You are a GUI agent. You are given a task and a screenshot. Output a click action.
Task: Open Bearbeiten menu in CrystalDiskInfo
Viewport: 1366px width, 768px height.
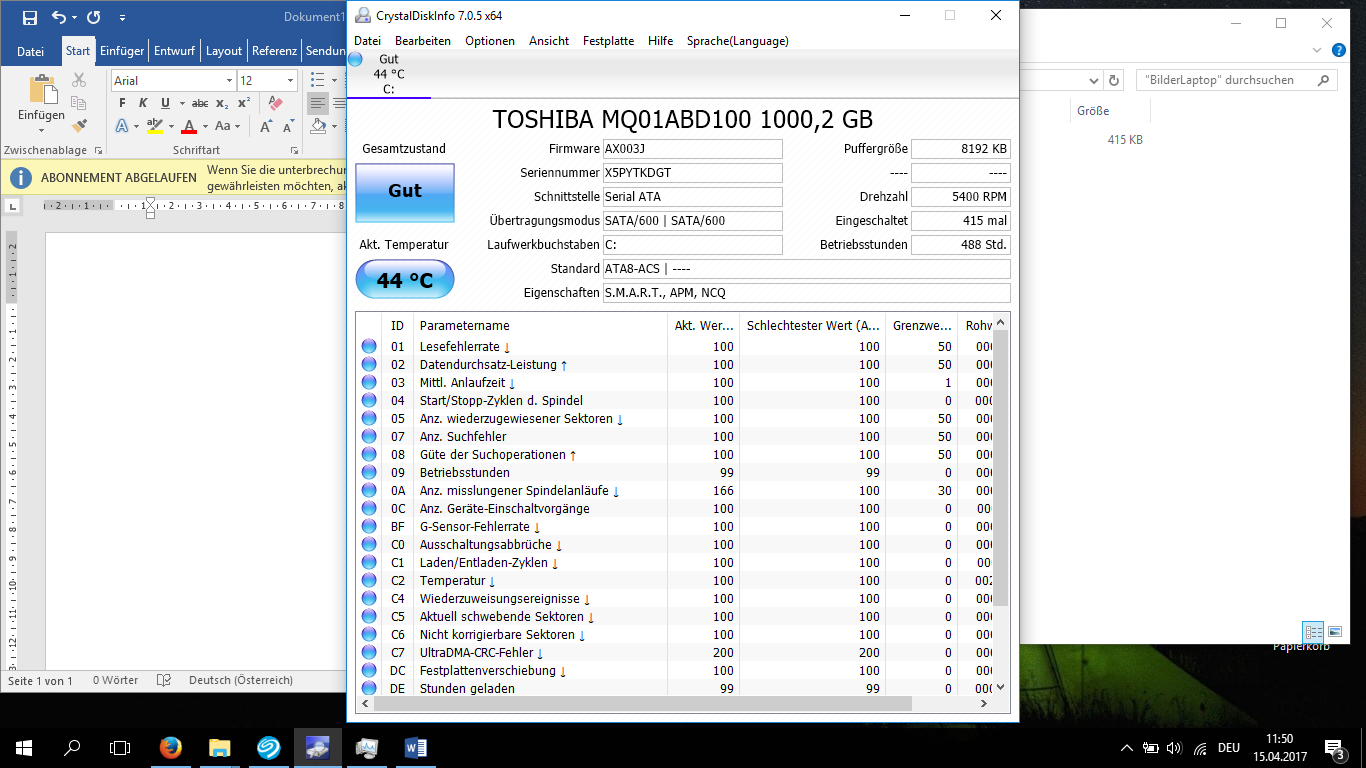(x=423, y=41)
